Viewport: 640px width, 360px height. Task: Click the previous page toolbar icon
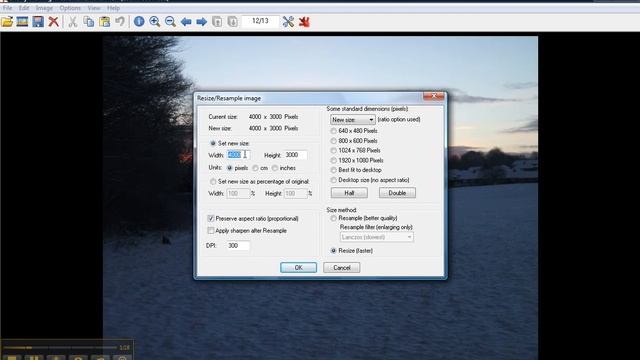coord(217,22)
